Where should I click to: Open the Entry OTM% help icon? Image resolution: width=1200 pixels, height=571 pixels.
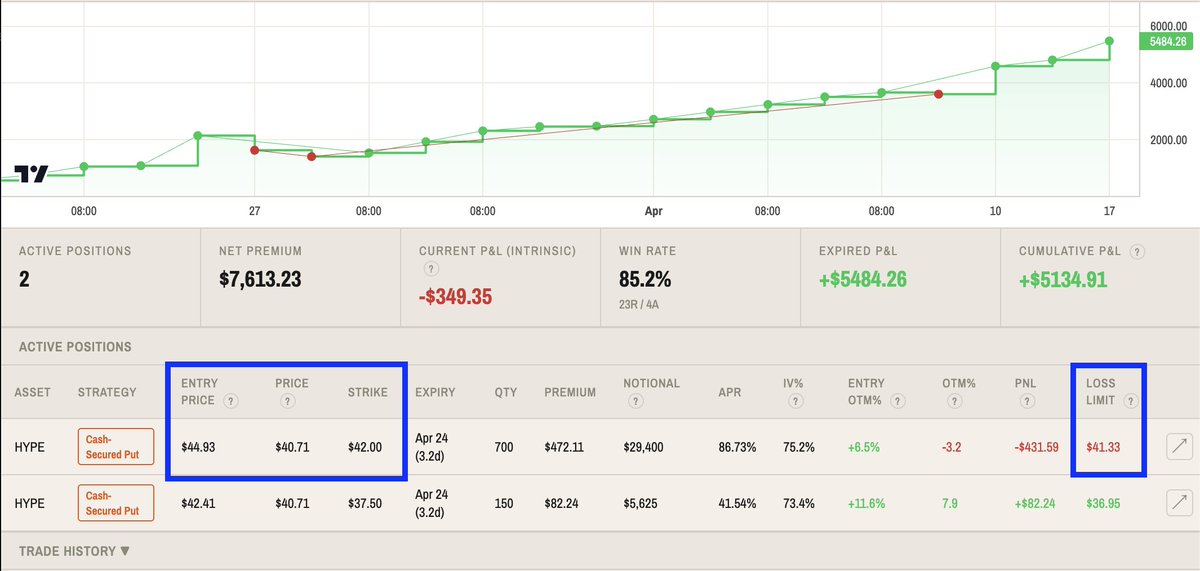click(x=897, y=401)
